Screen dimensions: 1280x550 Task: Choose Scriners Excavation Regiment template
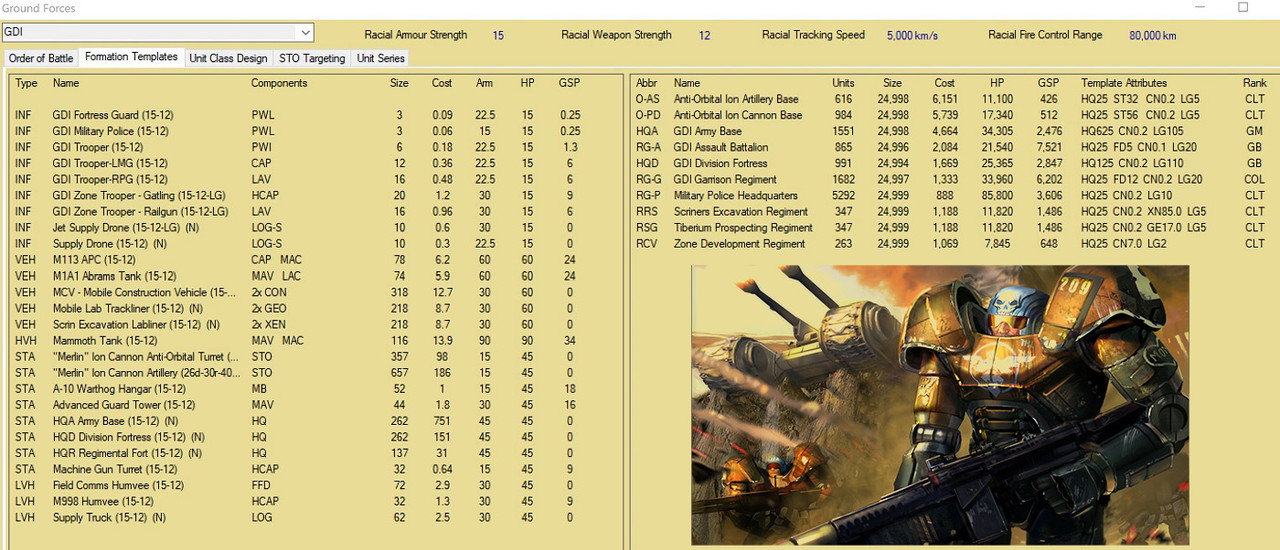[953, 211]
